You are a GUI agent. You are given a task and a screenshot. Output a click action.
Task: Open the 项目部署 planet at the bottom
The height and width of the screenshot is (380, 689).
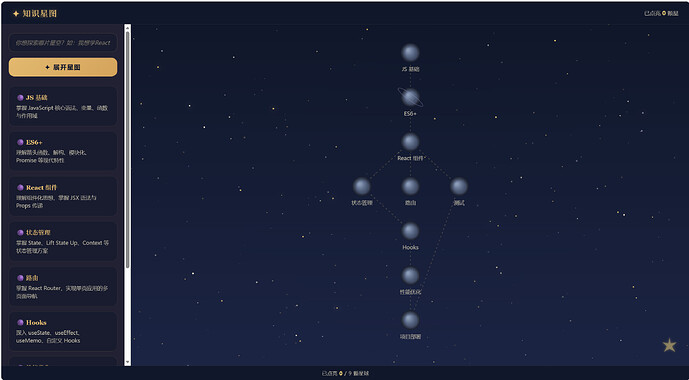[410, 320]
